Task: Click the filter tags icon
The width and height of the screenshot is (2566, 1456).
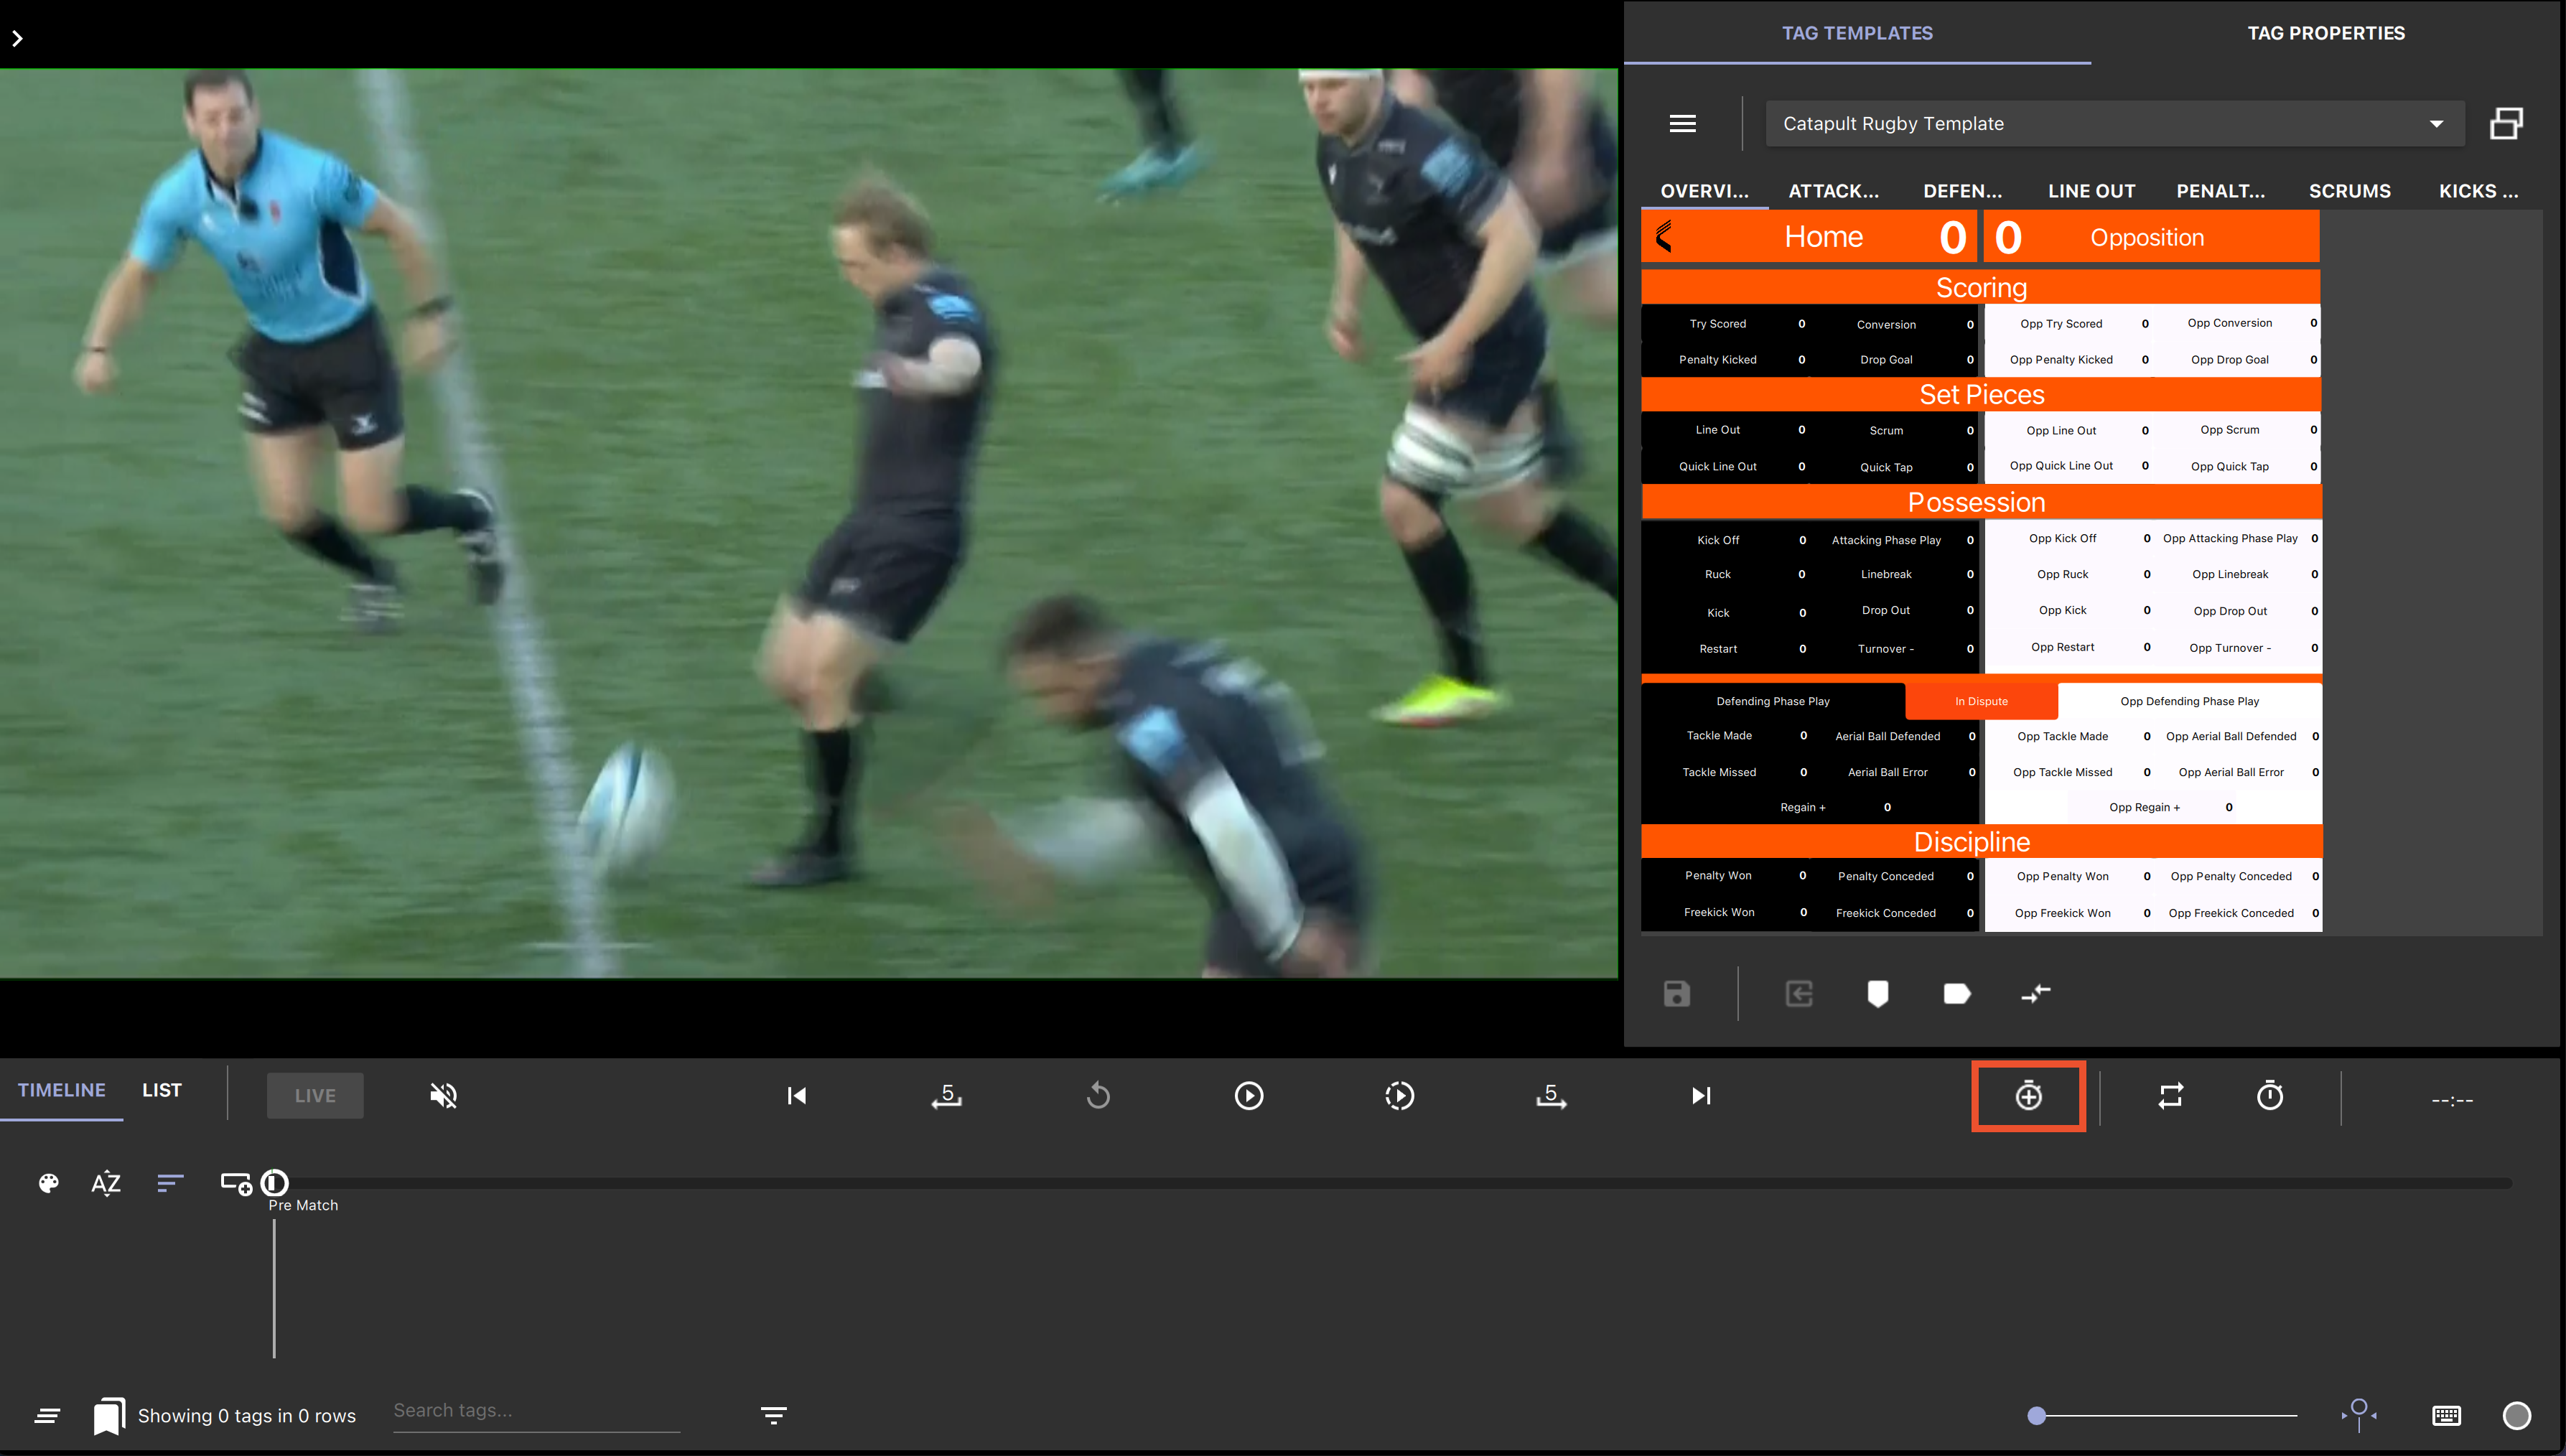Action: pyautogui.click(x=774, y=1415)
